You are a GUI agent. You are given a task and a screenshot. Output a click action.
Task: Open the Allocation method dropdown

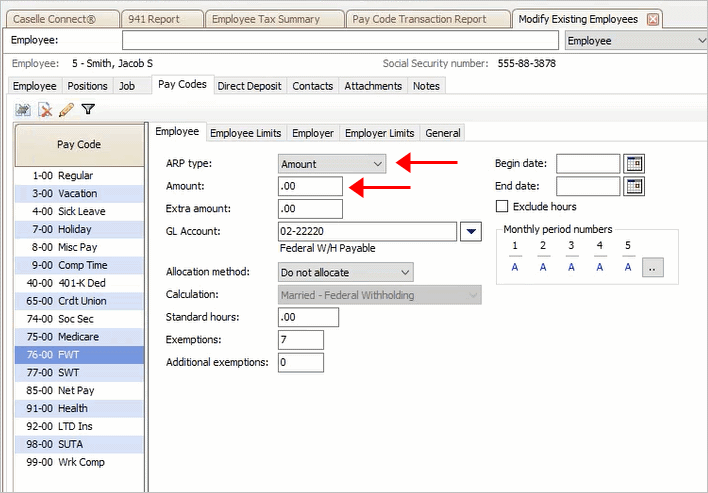coord(345,272)
